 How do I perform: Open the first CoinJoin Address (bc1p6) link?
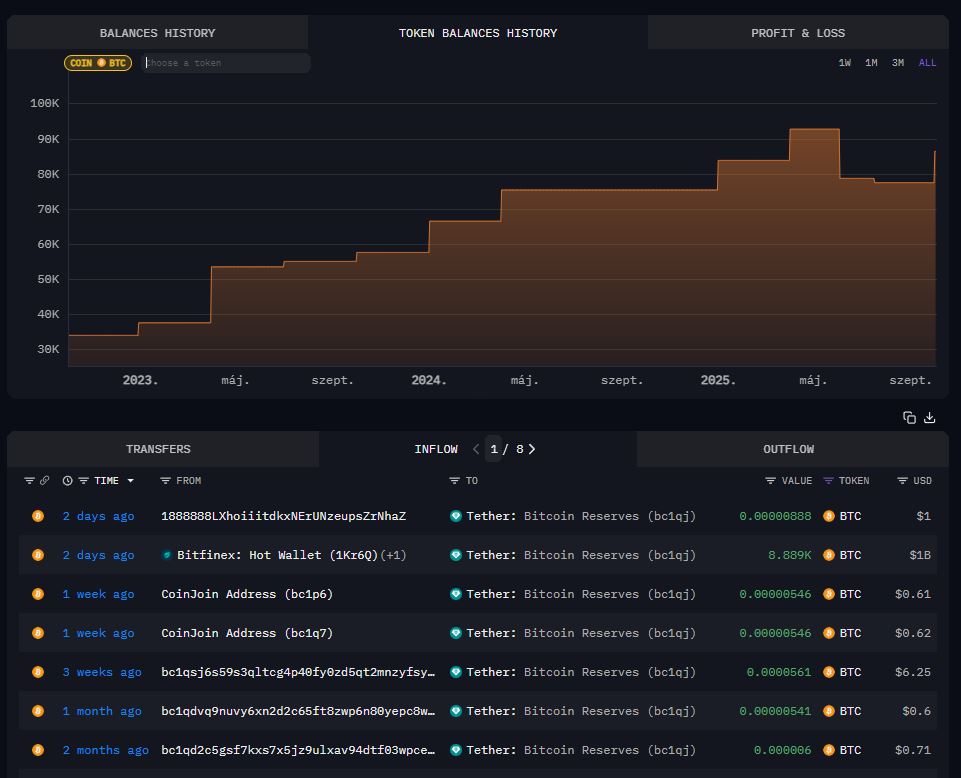247,594
